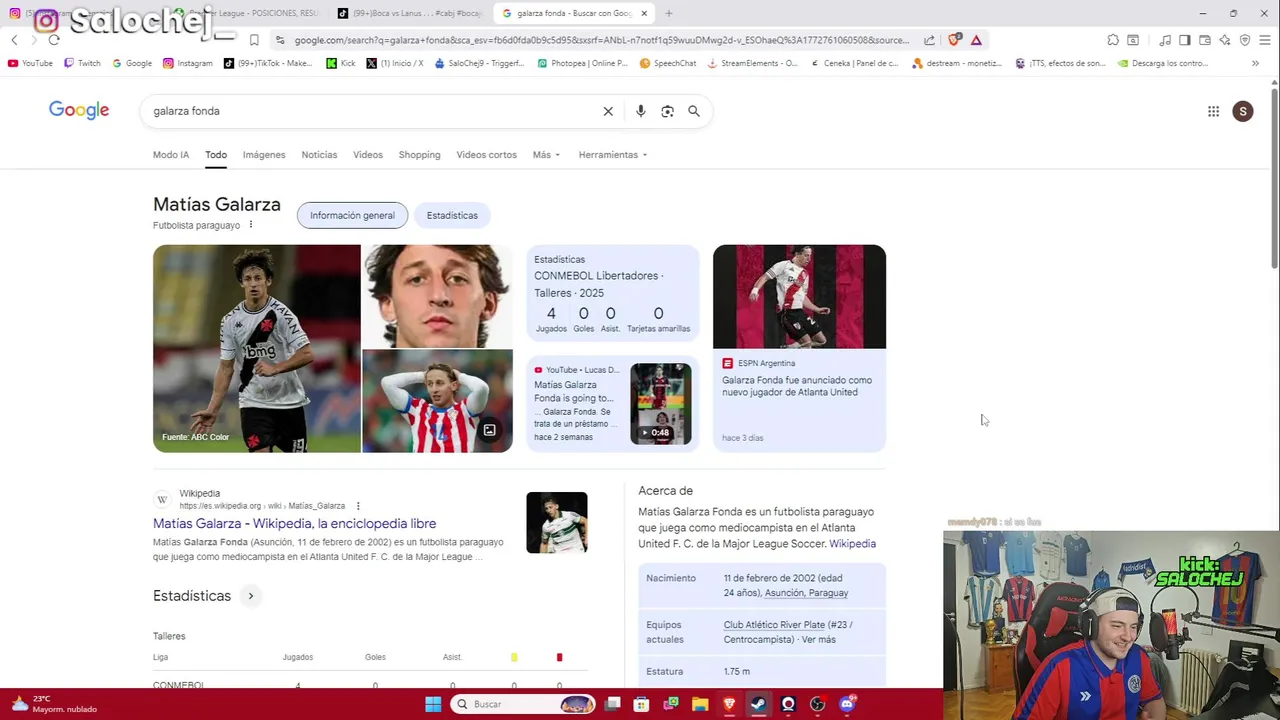Open Task View on the taskbar
Screen dimensions: 1280x720
pyautogui.click(x=612, y=704)
